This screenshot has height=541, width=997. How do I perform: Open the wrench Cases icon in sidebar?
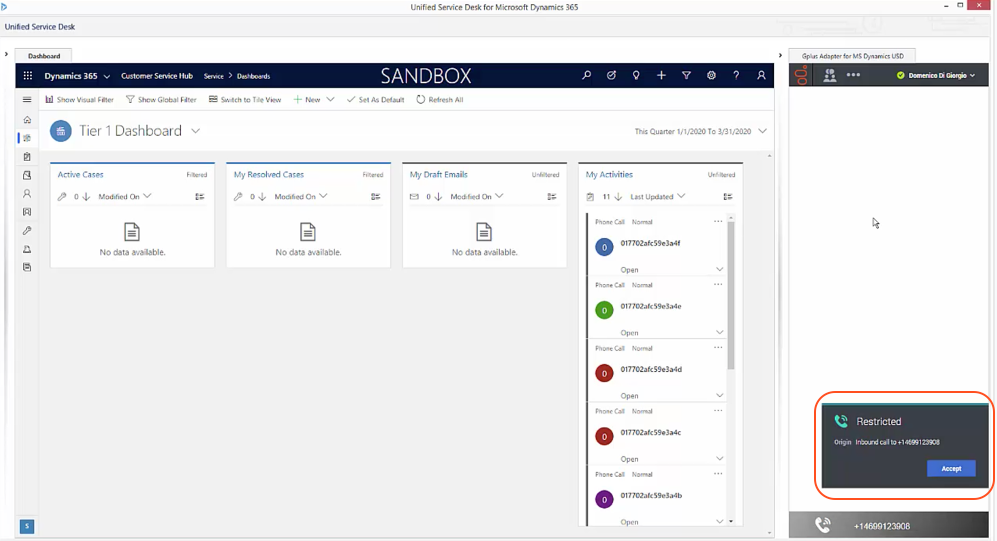[27, 230]
